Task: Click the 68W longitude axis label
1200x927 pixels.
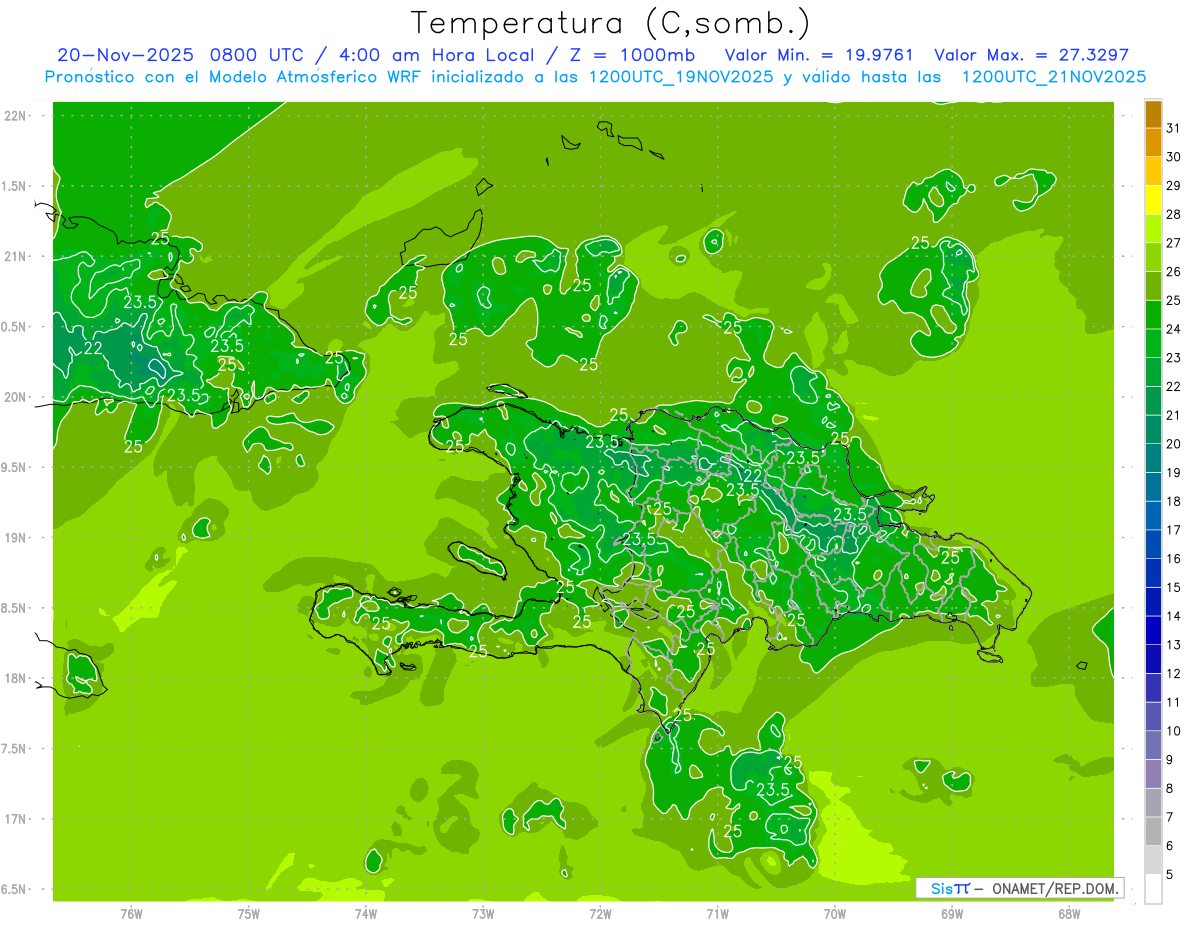Action: tap(1069, 913)
